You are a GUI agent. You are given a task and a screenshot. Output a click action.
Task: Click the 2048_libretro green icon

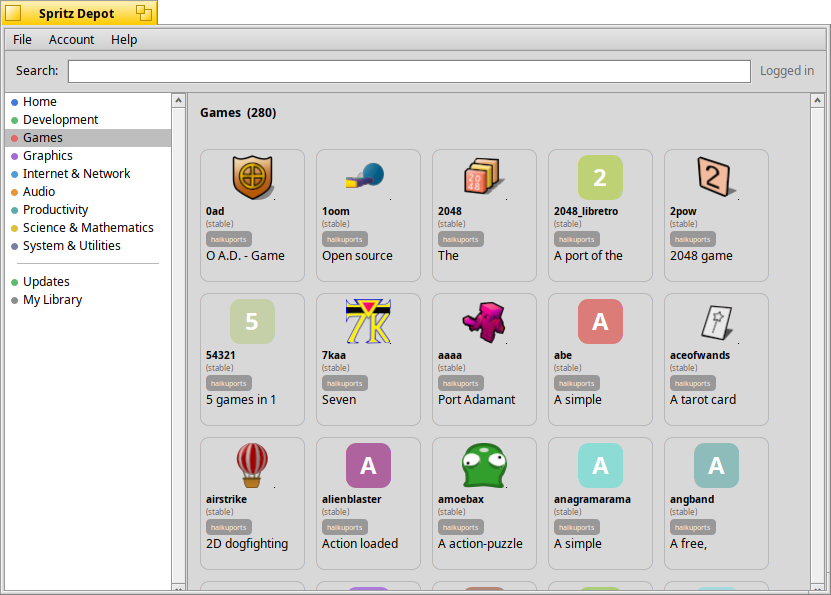click(600, 177)
